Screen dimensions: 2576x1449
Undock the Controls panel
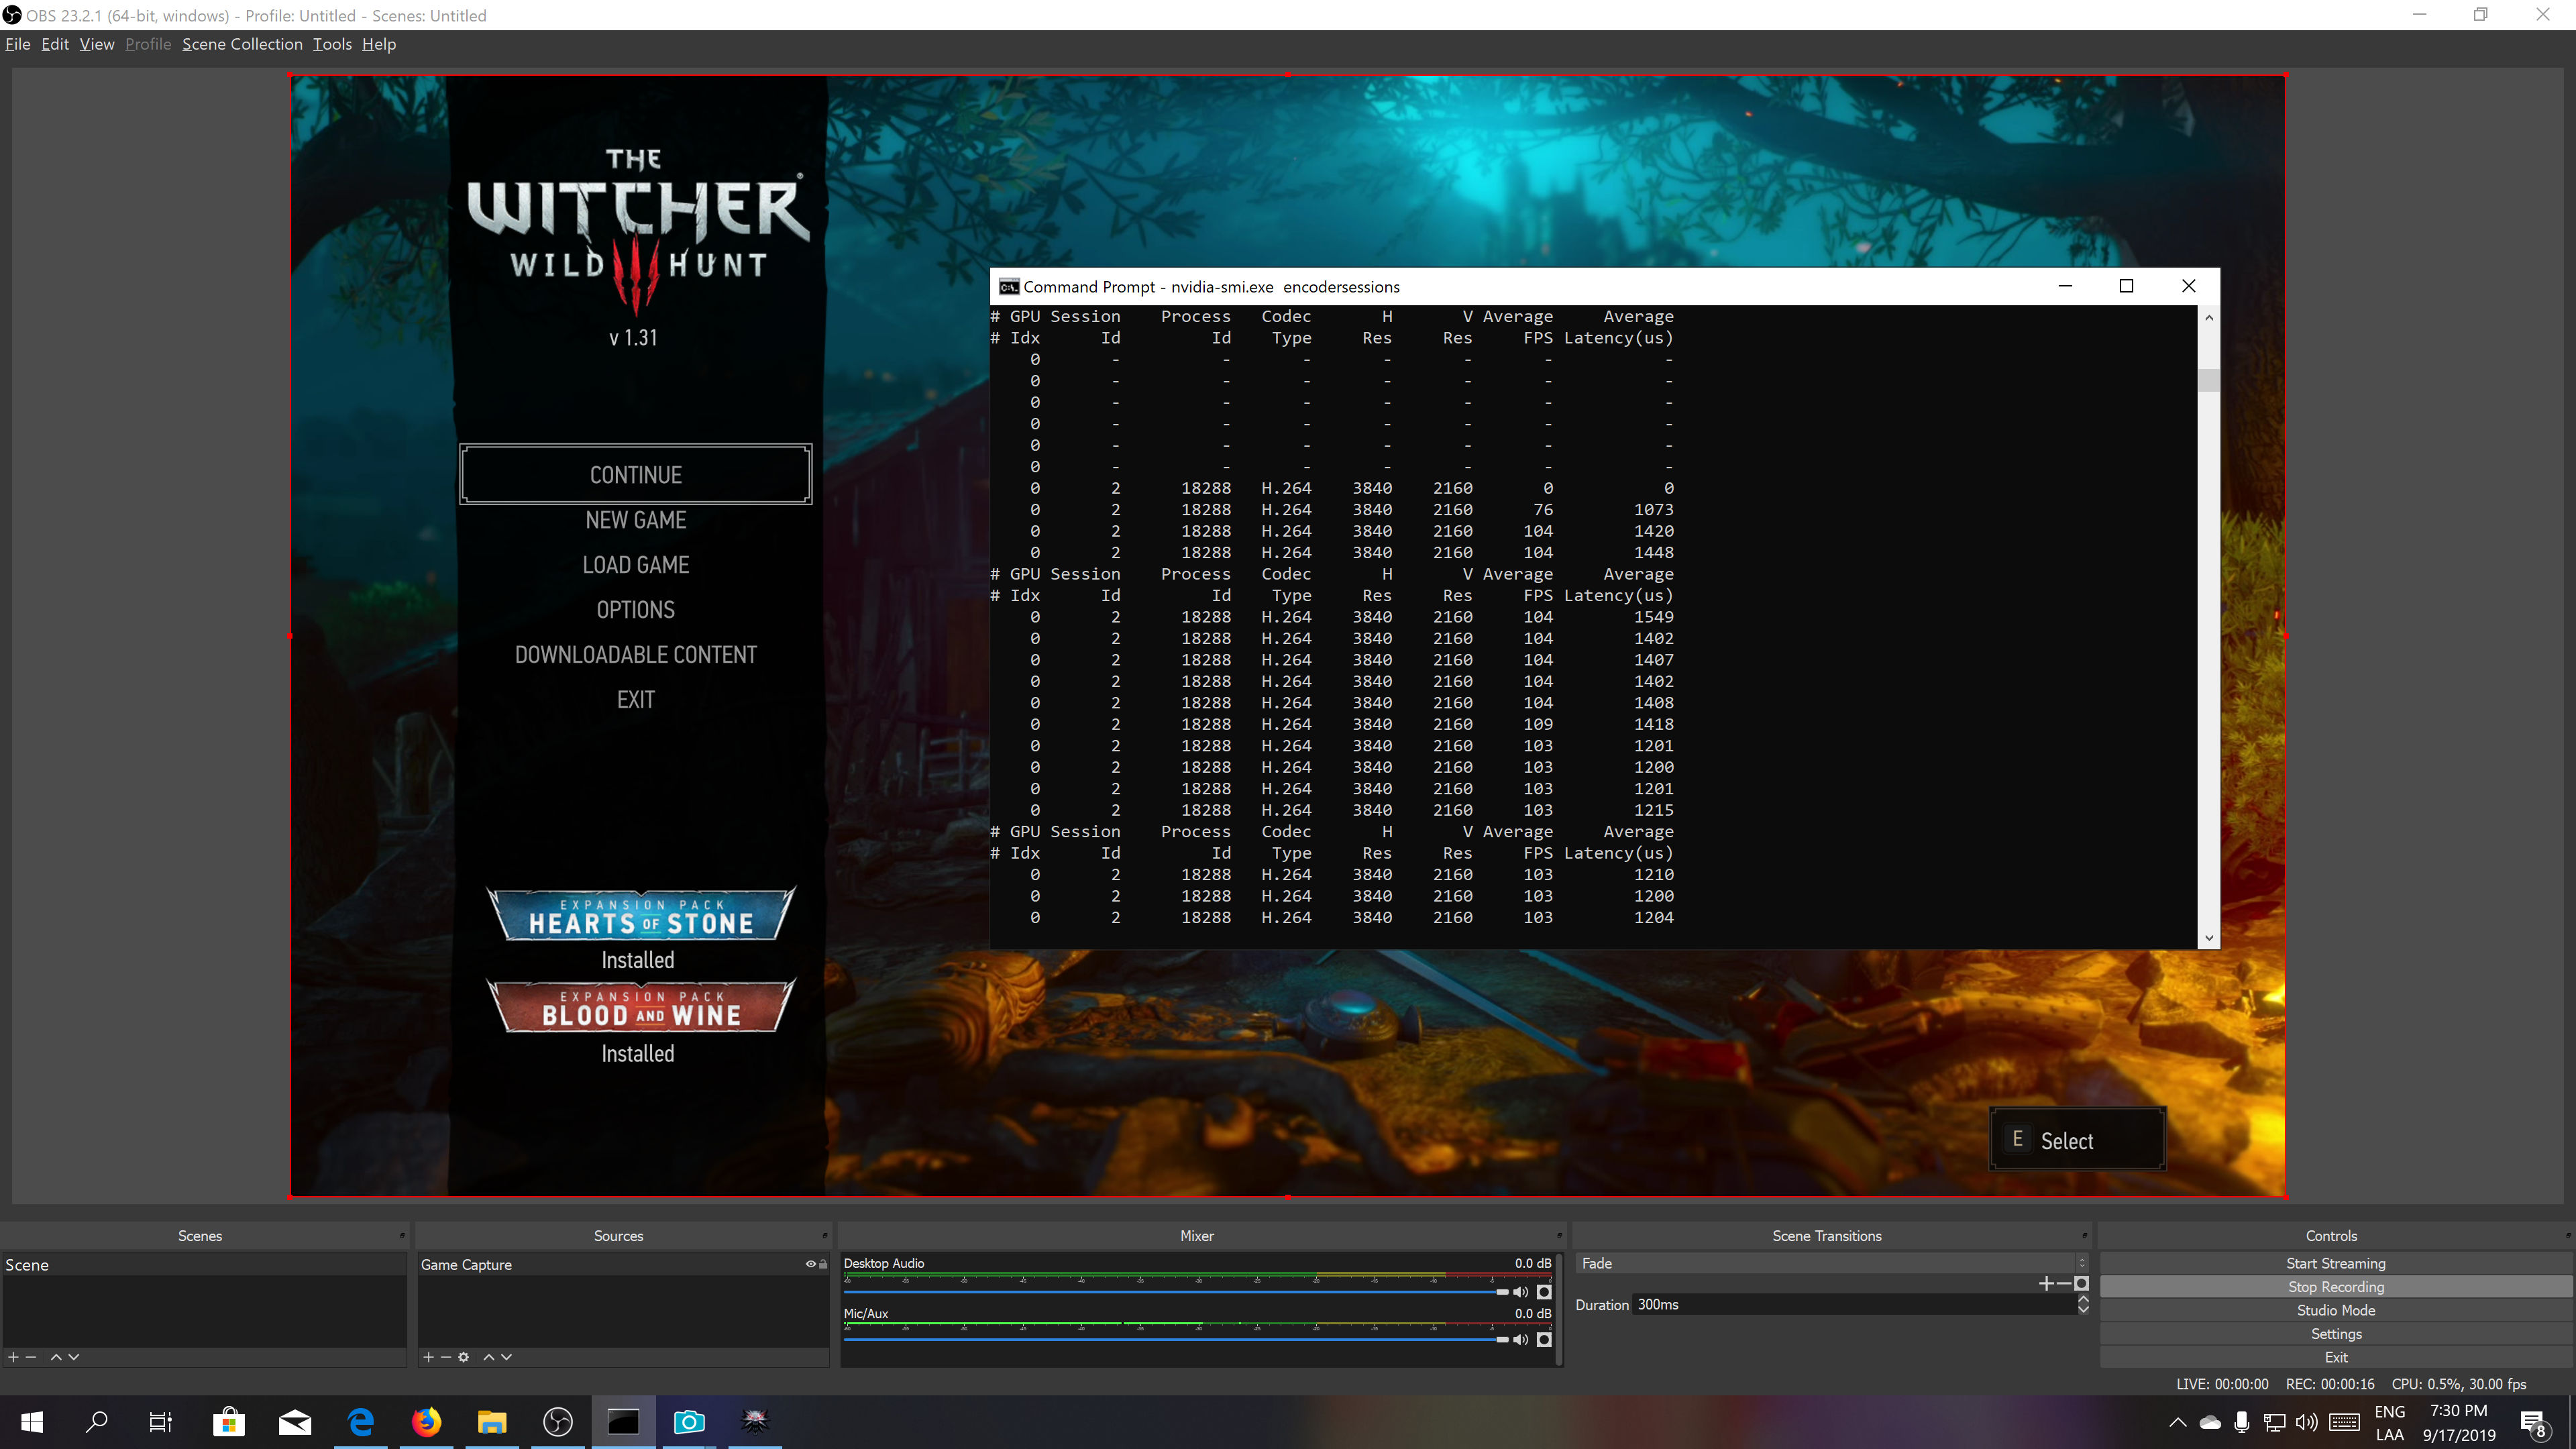coord(2567,1235)
